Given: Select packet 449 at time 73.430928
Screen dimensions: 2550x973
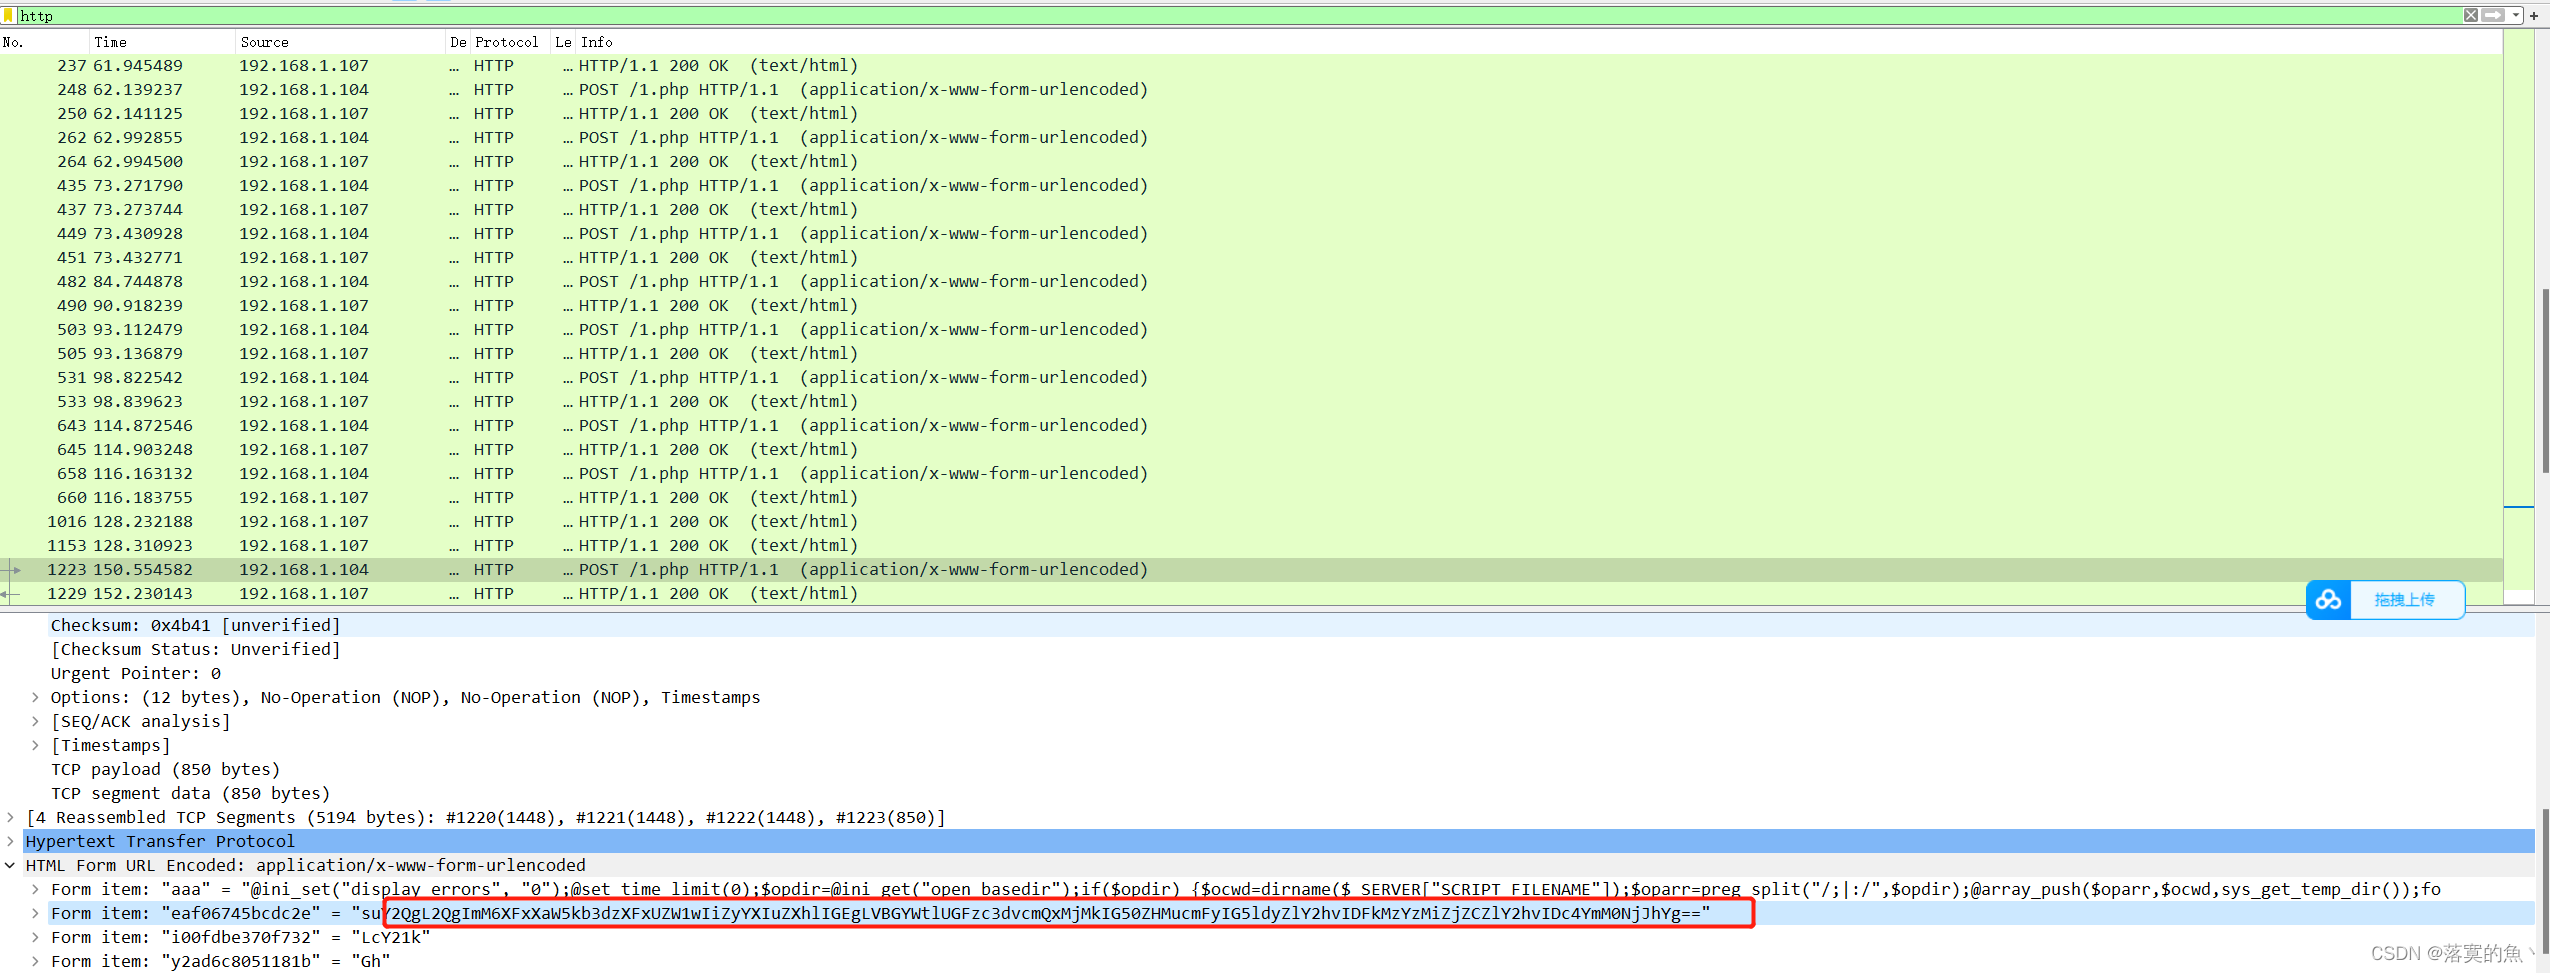Looking at the screenshot, I should 1251,233.
